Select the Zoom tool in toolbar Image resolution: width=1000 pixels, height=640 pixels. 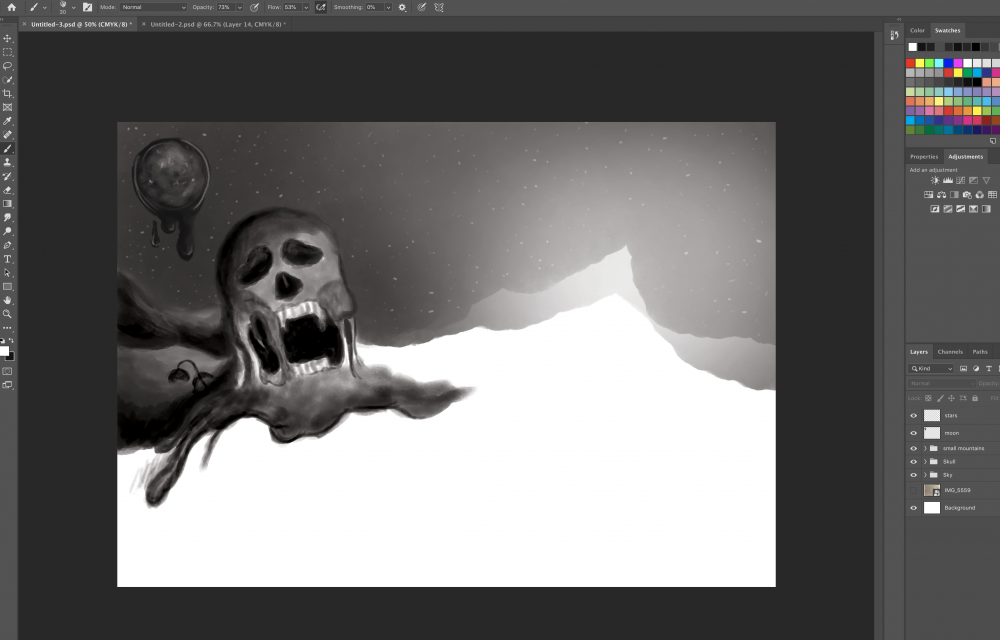click(x=8, y=313)
